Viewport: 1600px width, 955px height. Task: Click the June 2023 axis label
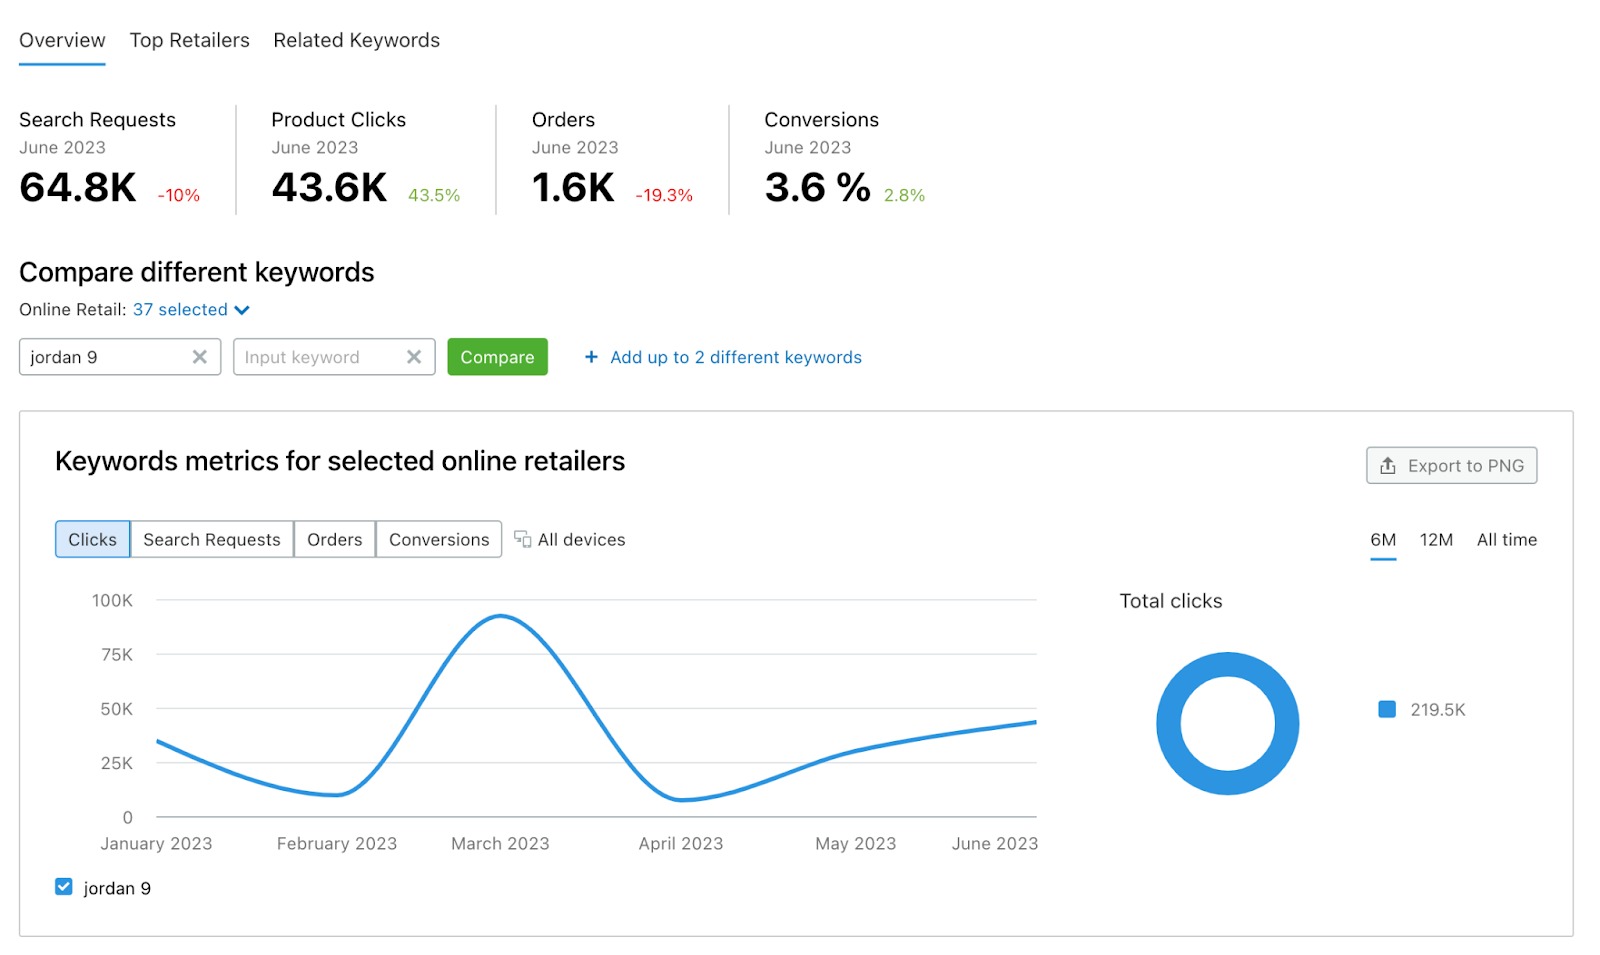(x=995, y=843)
